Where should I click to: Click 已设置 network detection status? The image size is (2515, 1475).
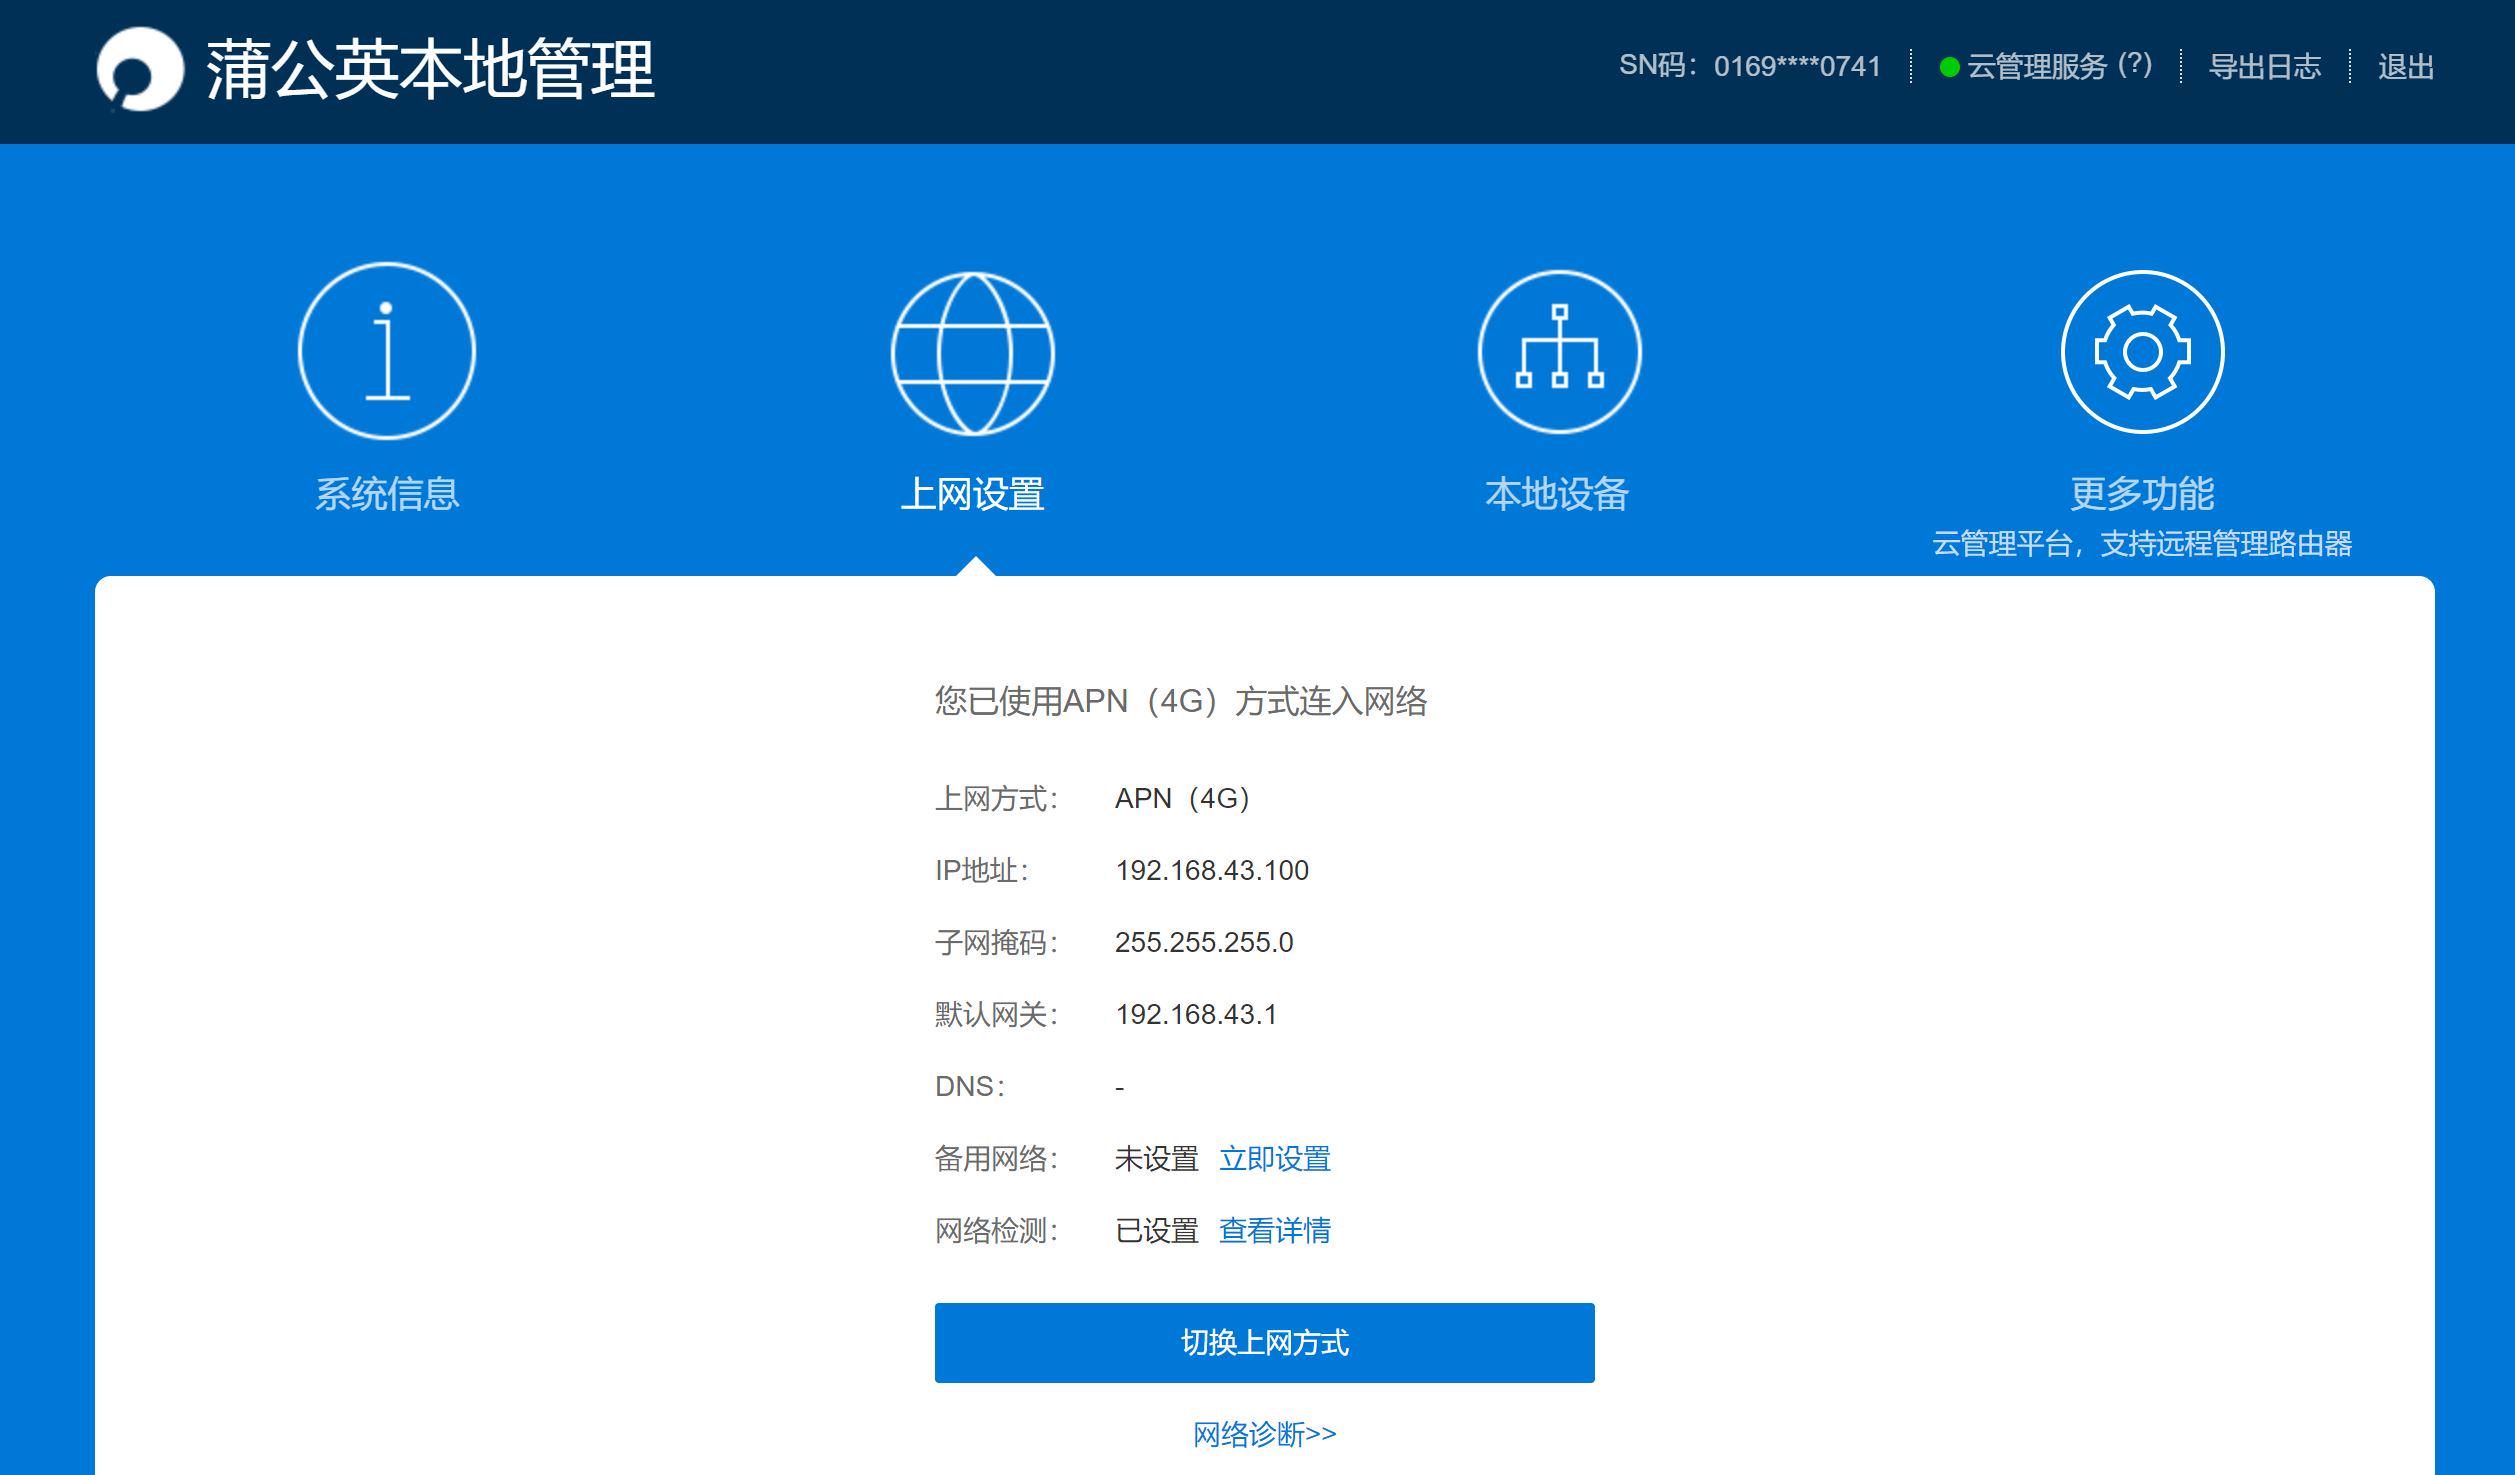coord(1157,1231)
